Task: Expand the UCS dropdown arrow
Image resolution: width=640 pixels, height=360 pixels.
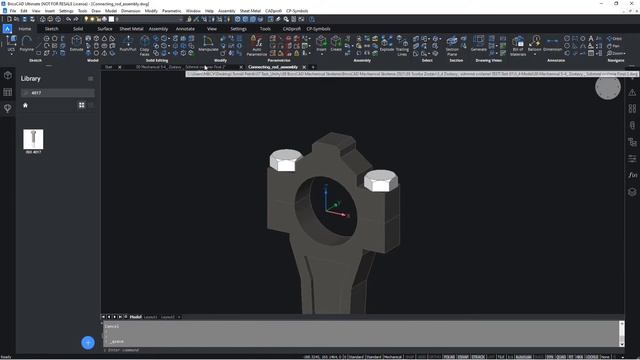Action: (x=11, y=54)
